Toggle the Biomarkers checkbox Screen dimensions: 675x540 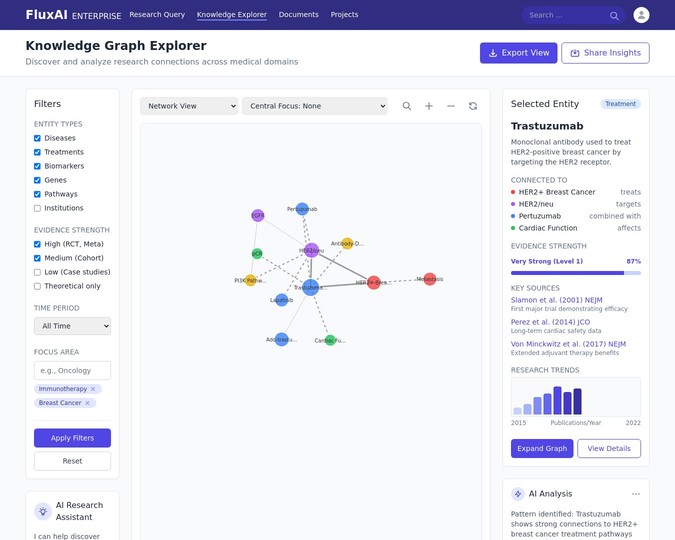tap(37, 166)
